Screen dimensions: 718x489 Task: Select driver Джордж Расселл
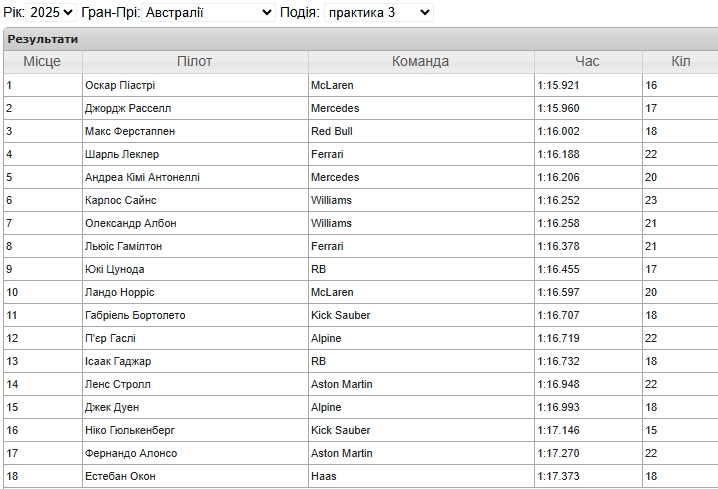pos(128,109)
